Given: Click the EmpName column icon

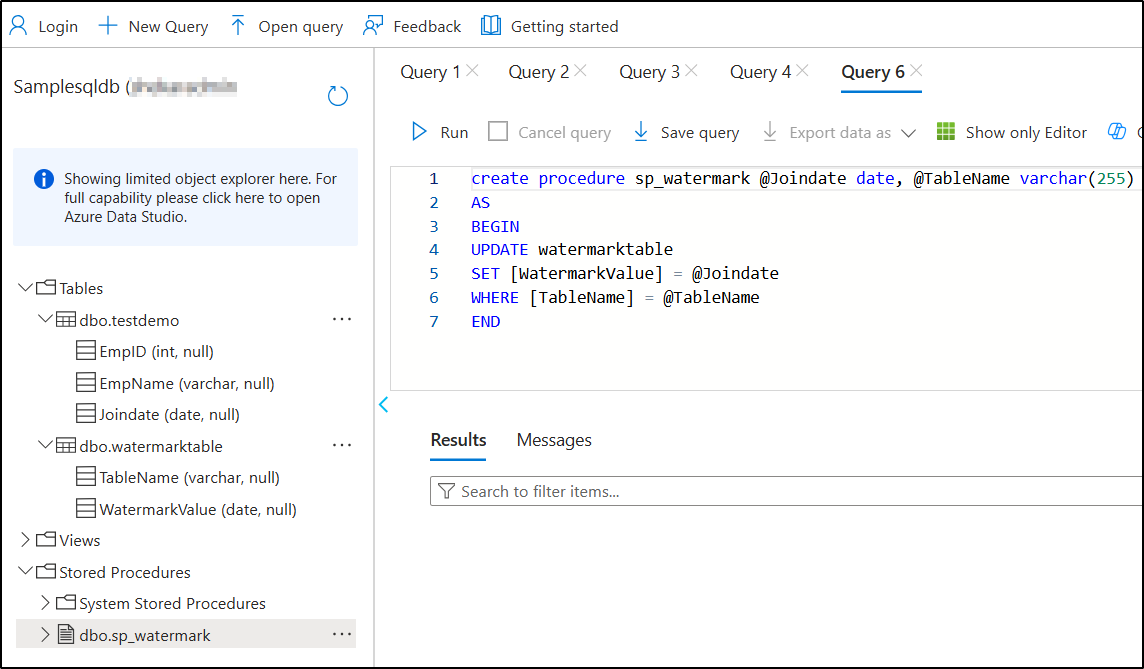Looking at the screenshot, I should (86, 382).
